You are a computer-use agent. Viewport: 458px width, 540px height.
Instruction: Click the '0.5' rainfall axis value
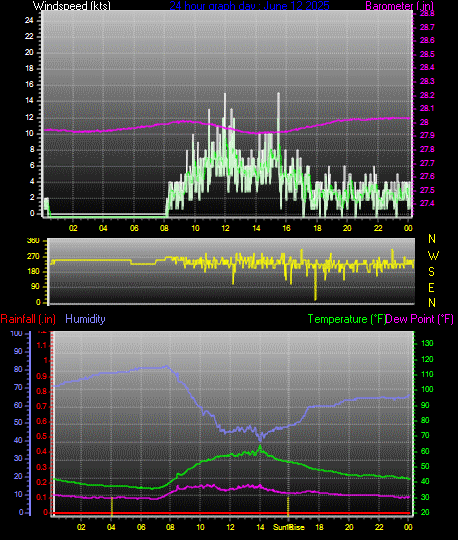coord(42,437)
